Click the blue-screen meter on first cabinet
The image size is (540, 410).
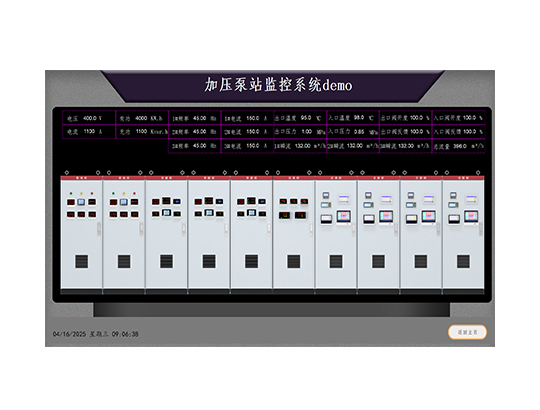81,202
